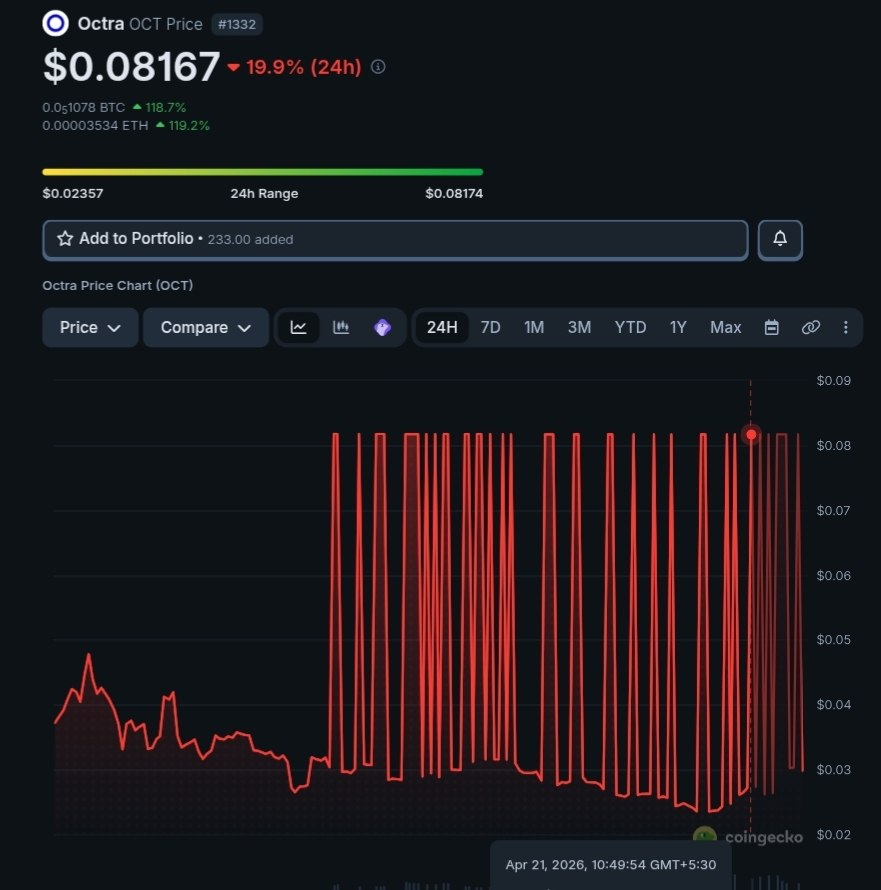The height and width of the screenshot is (890, 881).
Task: Click the 233.00 added text
Action: pos(250,240)
